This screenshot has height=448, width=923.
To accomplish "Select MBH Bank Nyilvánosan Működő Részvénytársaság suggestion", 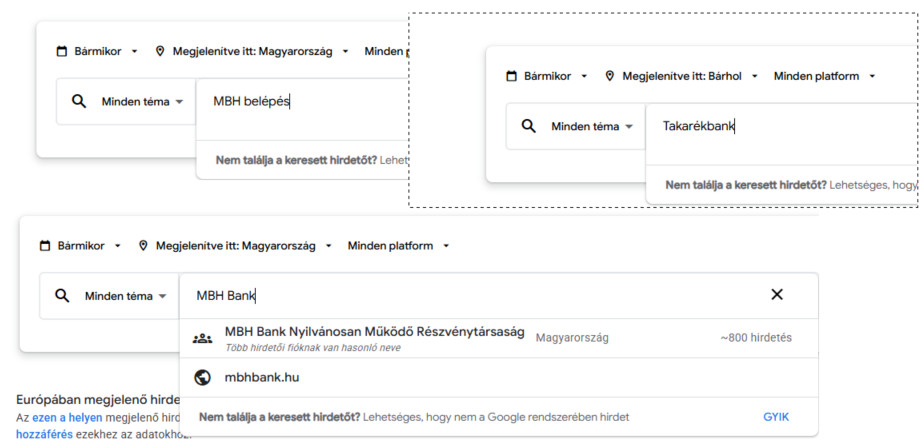I will coord(499,339).
